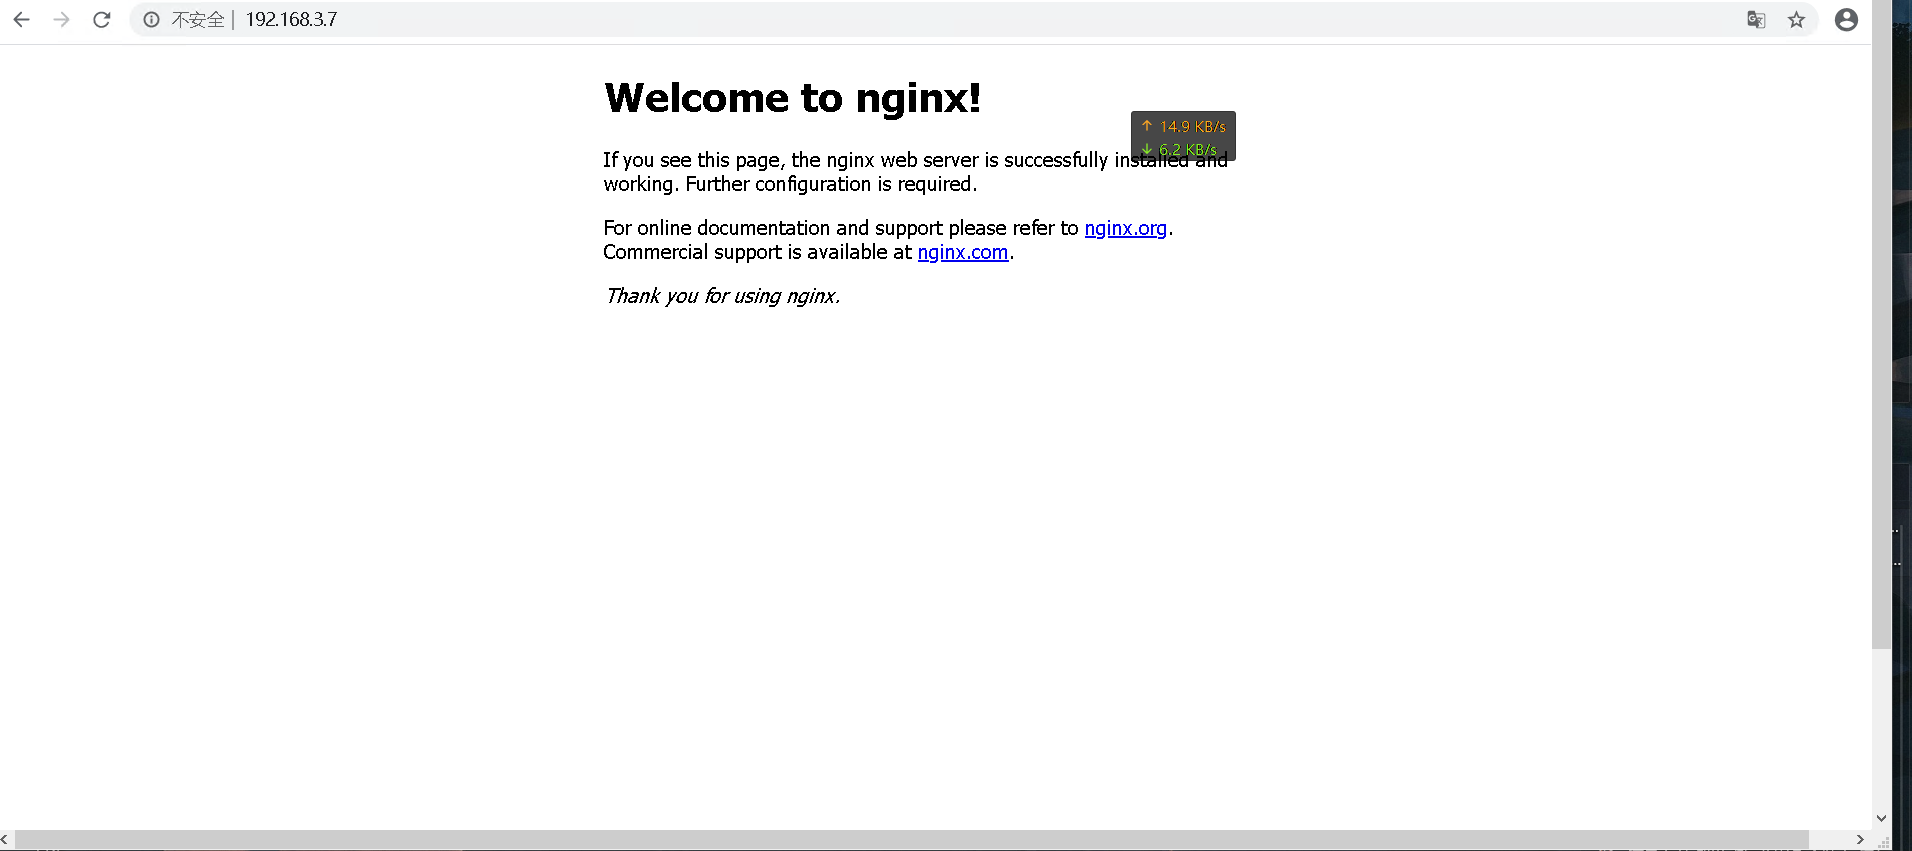Screen dimensions: 1912x851
Task: Click the 'Thank you for using nginx.' text
Action: [722, 296]
